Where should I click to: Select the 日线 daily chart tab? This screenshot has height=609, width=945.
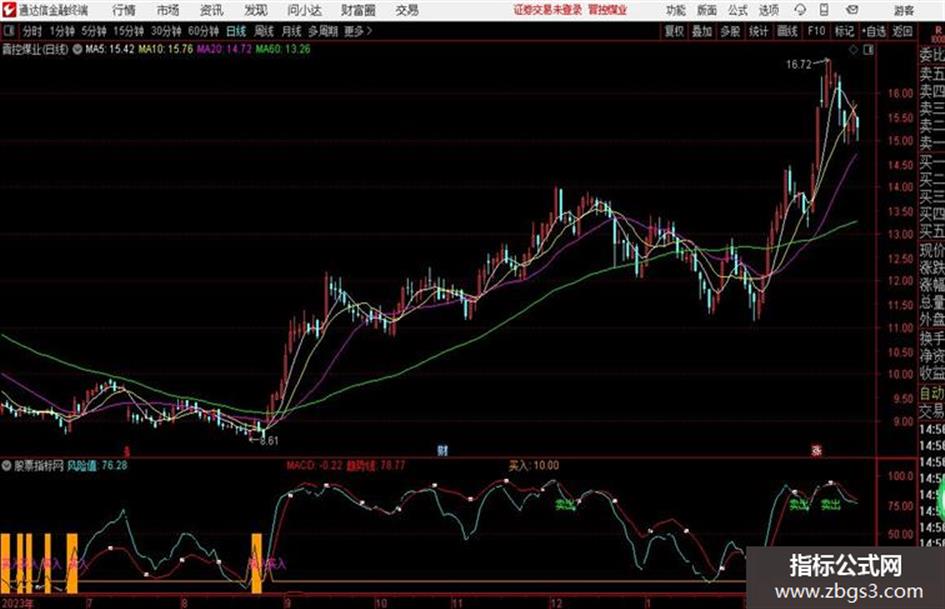tap(236, 31)
